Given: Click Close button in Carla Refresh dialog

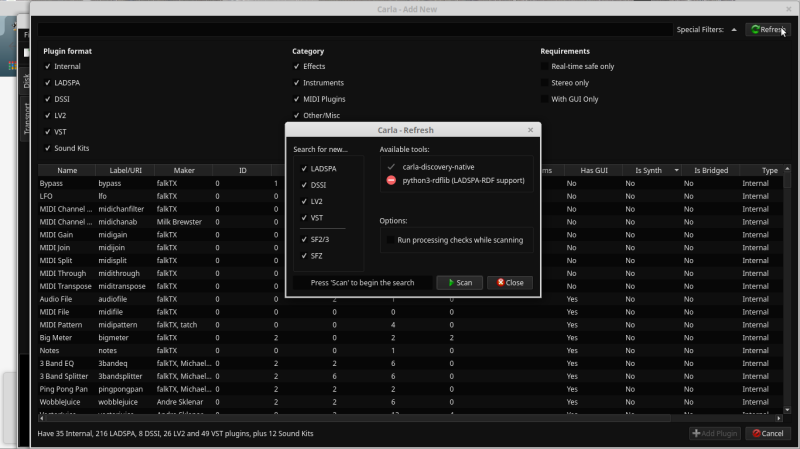Looking at the screenshot, I should point(510,283).
